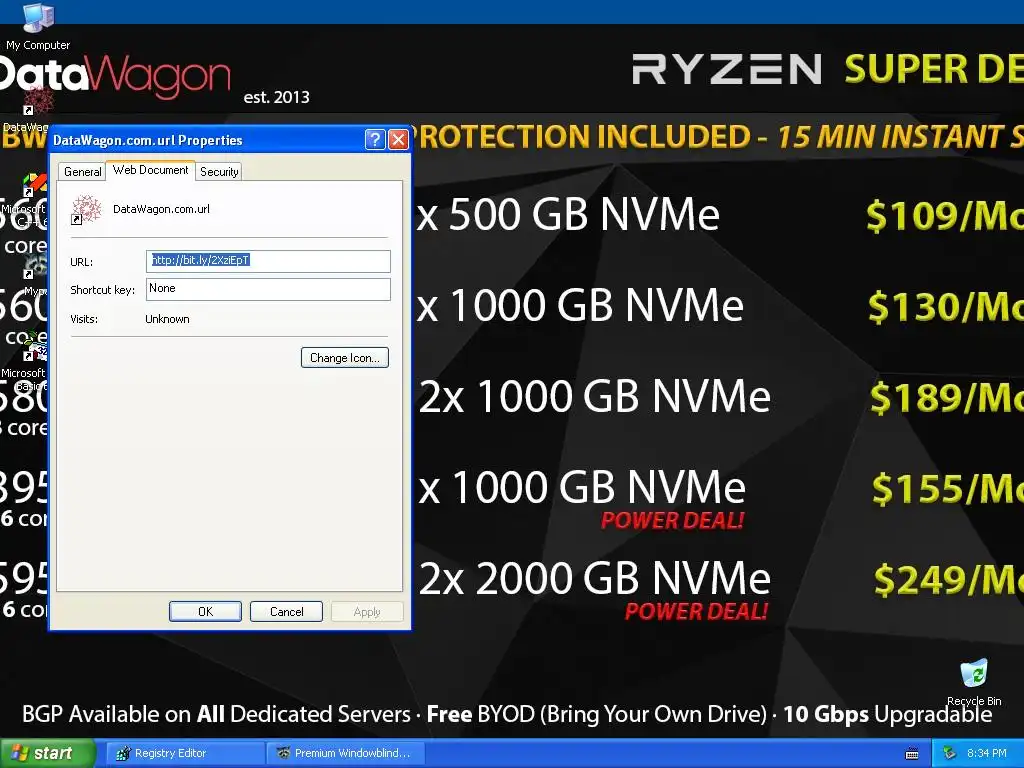The width and height of the screenshot is (1024, 768).
Task: Open the Windows start menu
Action: click(47, 754)
